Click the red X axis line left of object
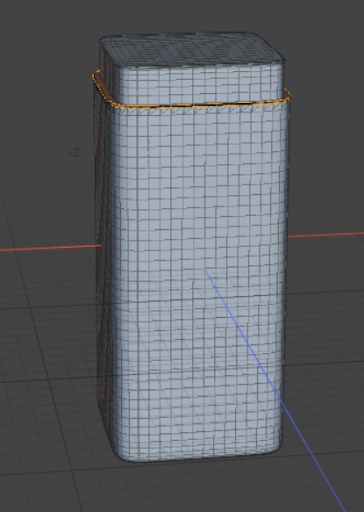Viewport: 364px width, 512px height. pyautogui.click(x=51, y=248)
